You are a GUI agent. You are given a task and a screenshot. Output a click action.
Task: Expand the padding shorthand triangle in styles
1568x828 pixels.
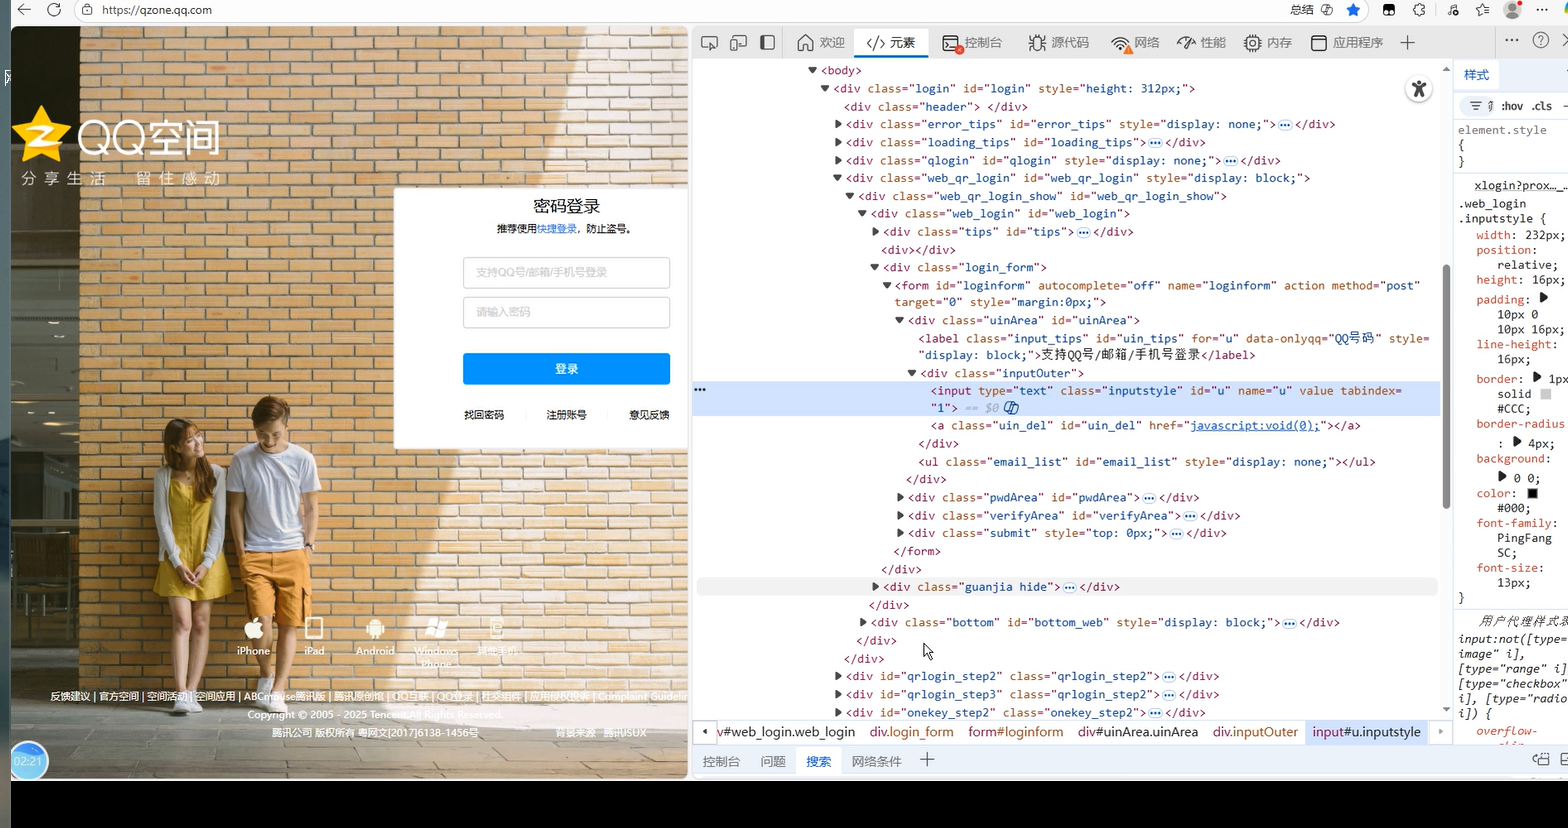pos(1543,298)
